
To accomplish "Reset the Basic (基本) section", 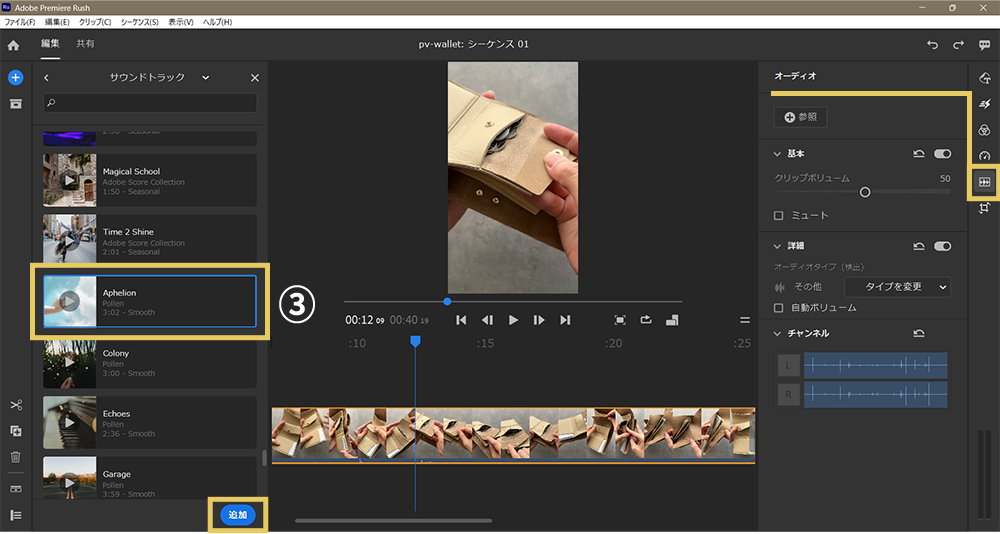I will click(x=919, y=154).
